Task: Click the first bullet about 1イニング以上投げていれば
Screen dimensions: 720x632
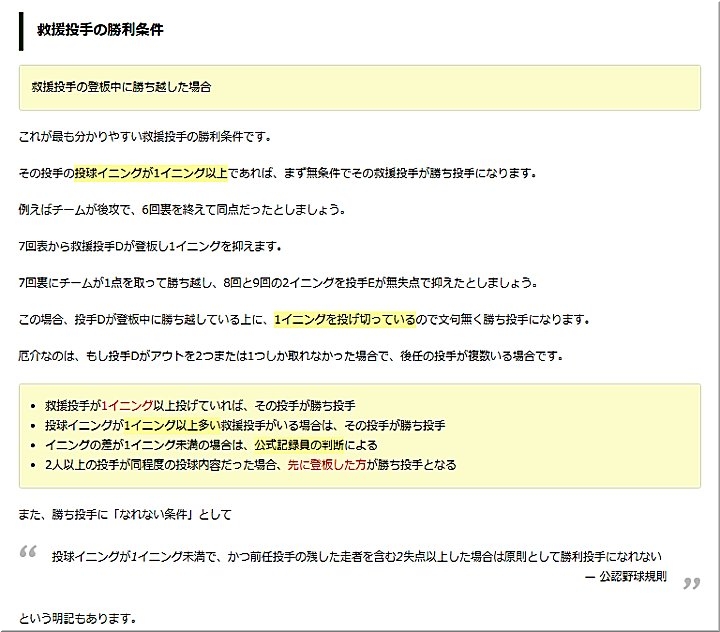Action: [x=200, y=406]
